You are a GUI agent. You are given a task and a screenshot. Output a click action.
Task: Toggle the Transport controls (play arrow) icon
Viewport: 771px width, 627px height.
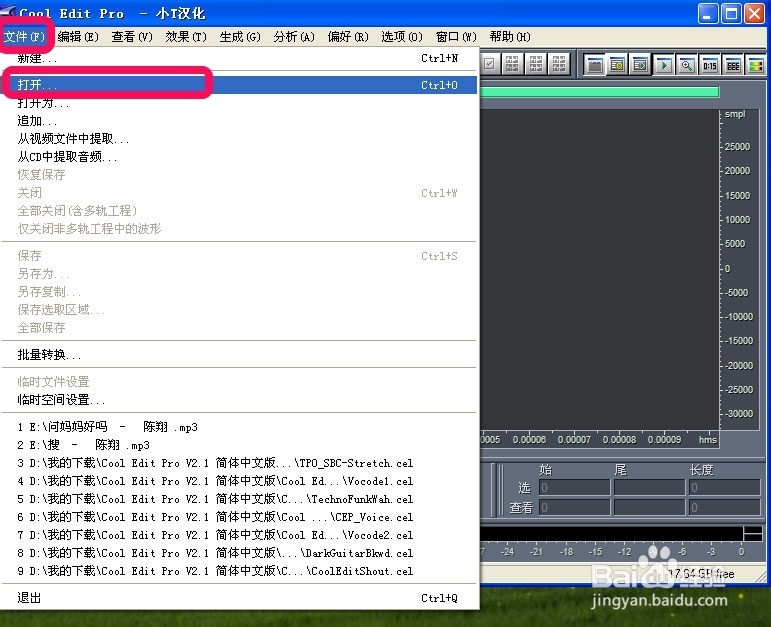[x=664, y=65]
